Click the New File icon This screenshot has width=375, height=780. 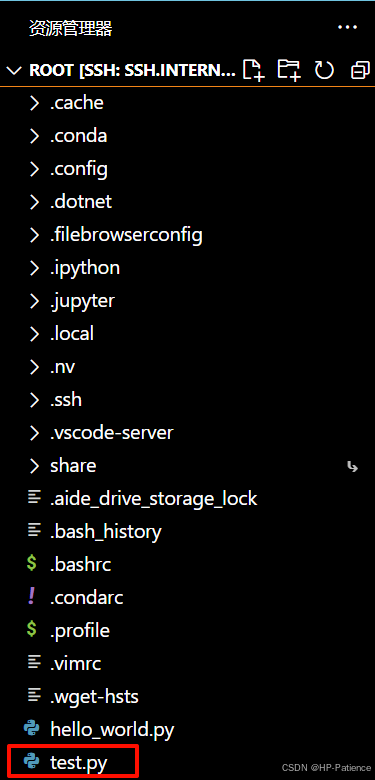pyautogui.click(x=253, y=70)
